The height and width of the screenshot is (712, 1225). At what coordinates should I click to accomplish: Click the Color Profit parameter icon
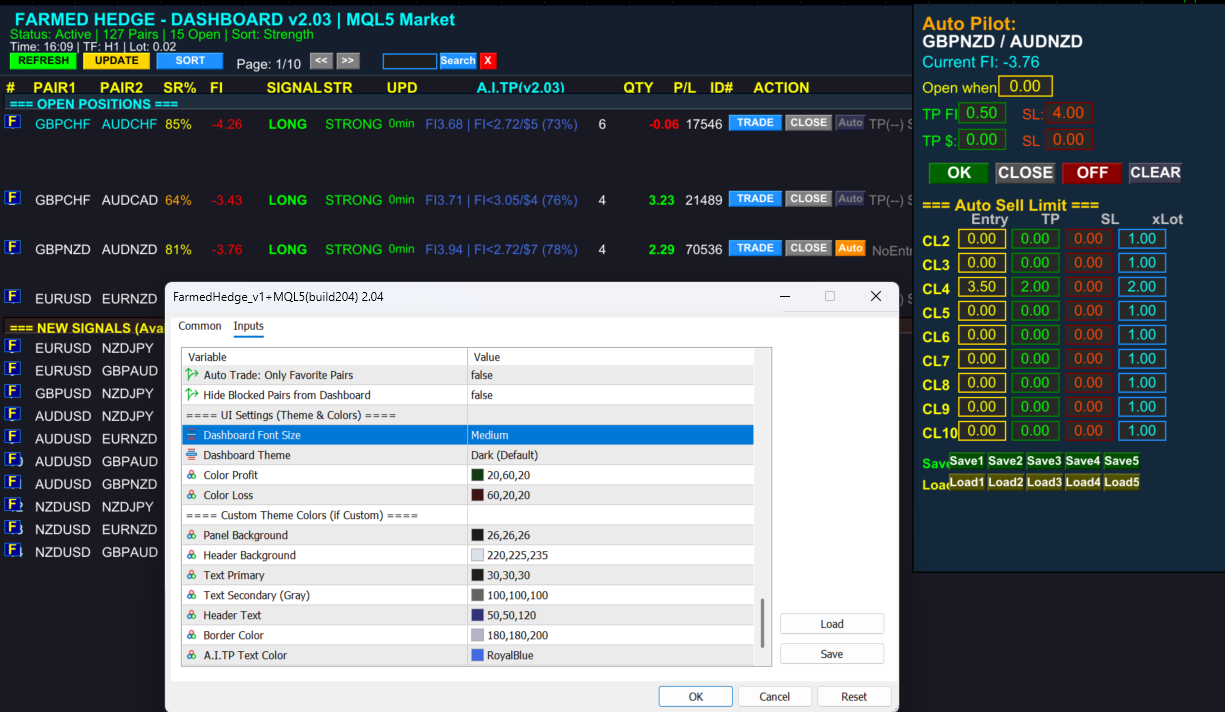point(192,475)
